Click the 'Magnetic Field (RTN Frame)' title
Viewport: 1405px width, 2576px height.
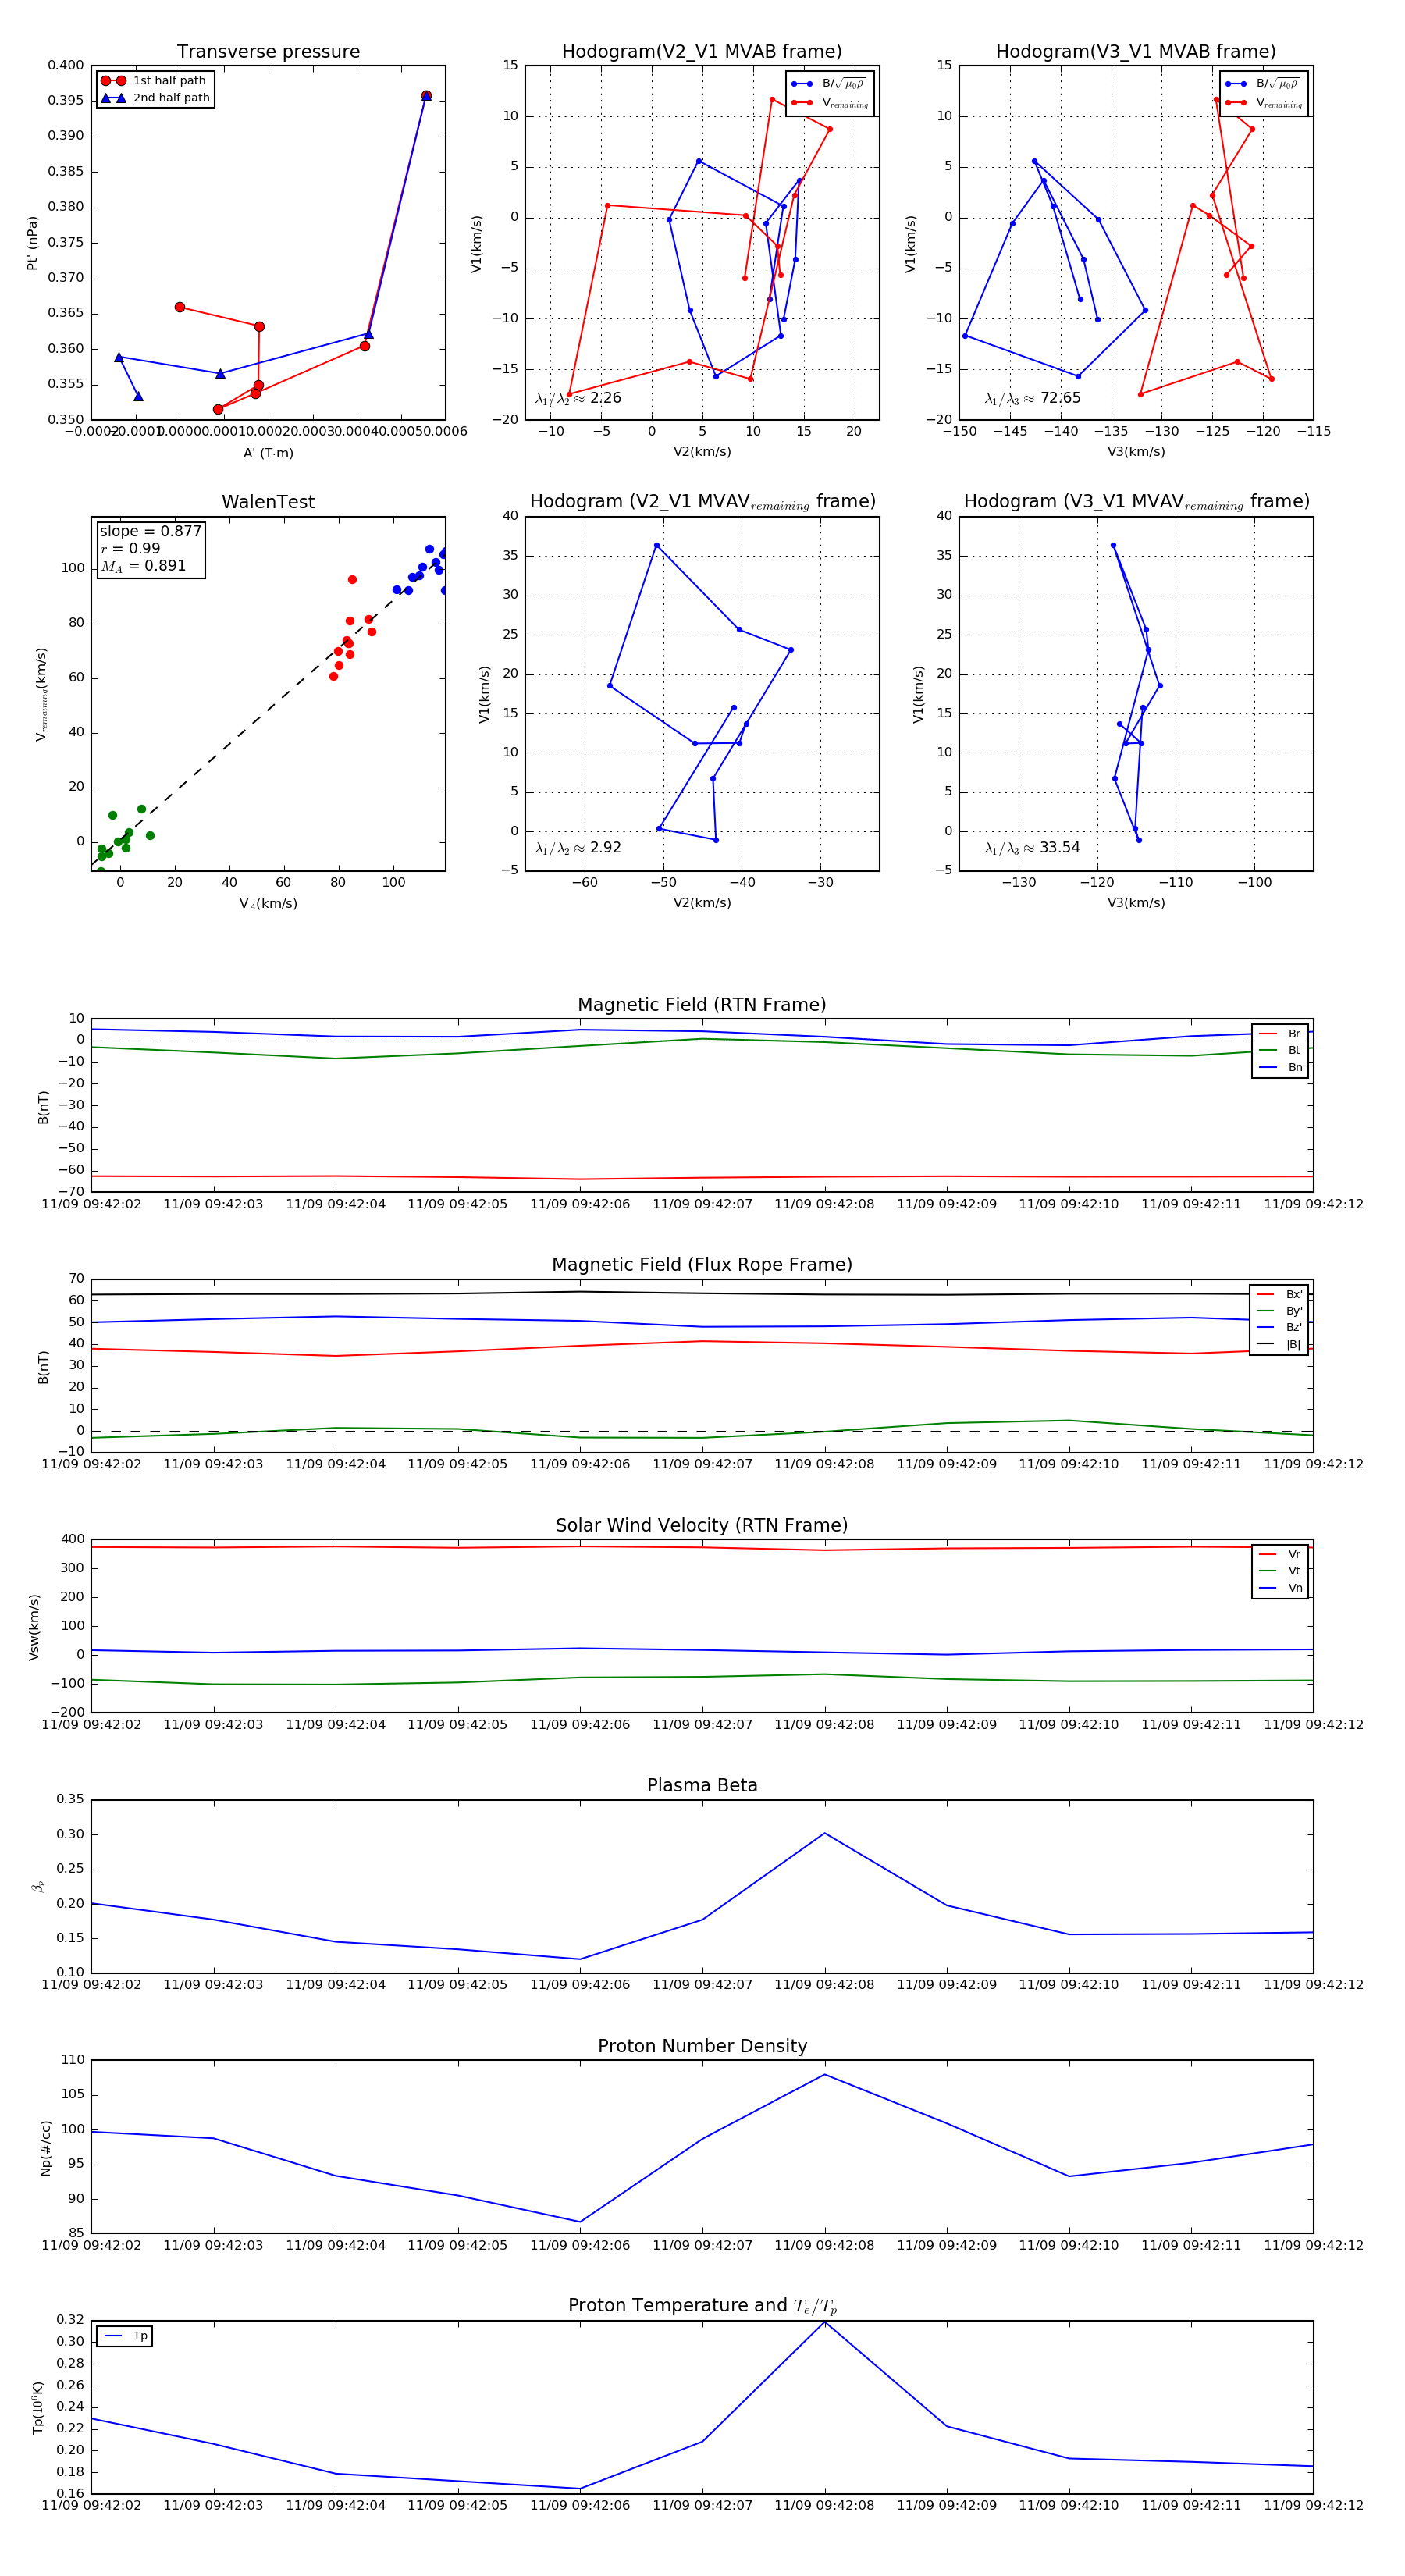(702, 1005)
